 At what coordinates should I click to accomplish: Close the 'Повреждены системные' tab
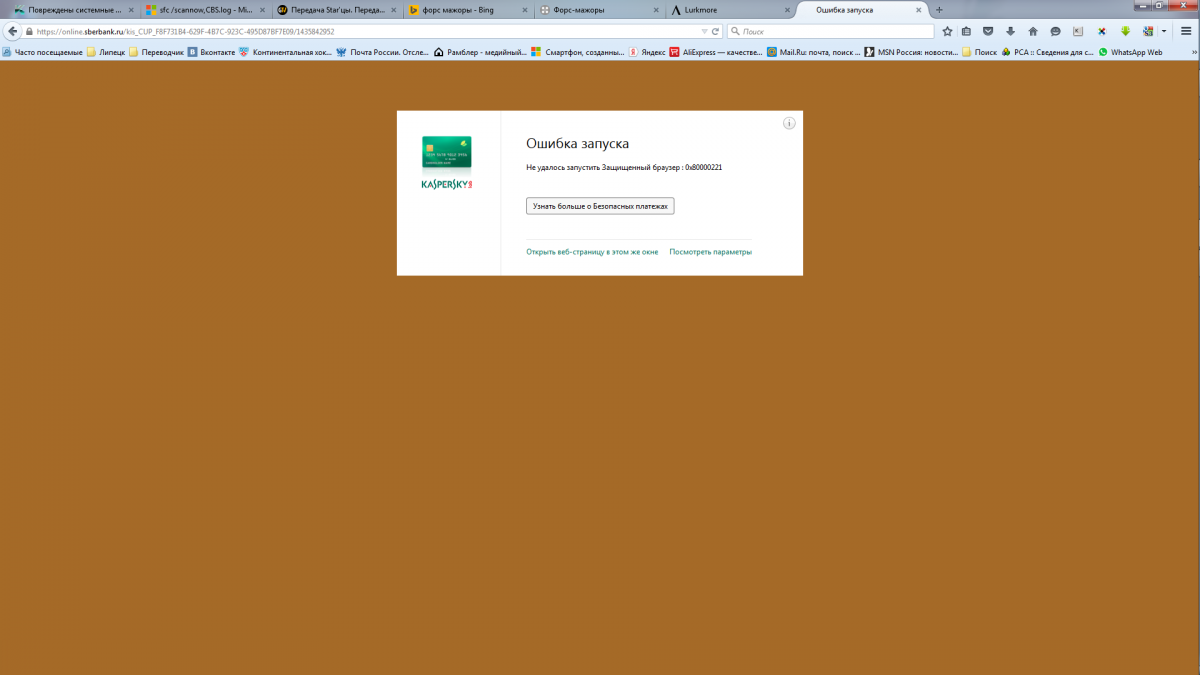click(x=130, y=10)
